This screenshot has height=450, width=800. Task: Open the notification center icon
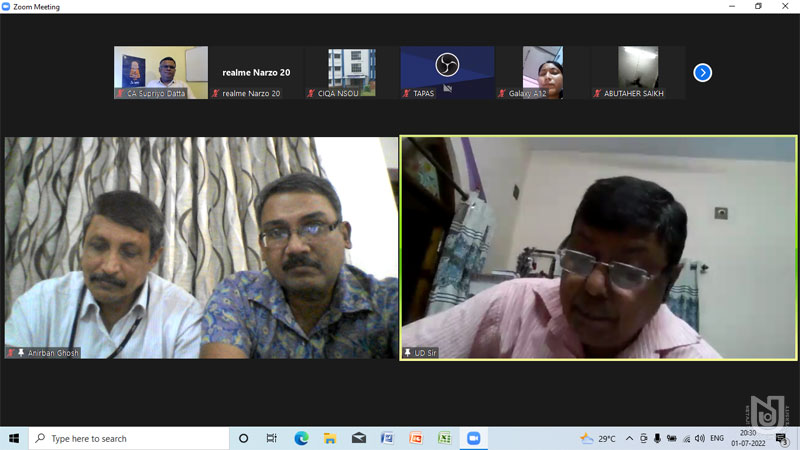coord(781,438)
